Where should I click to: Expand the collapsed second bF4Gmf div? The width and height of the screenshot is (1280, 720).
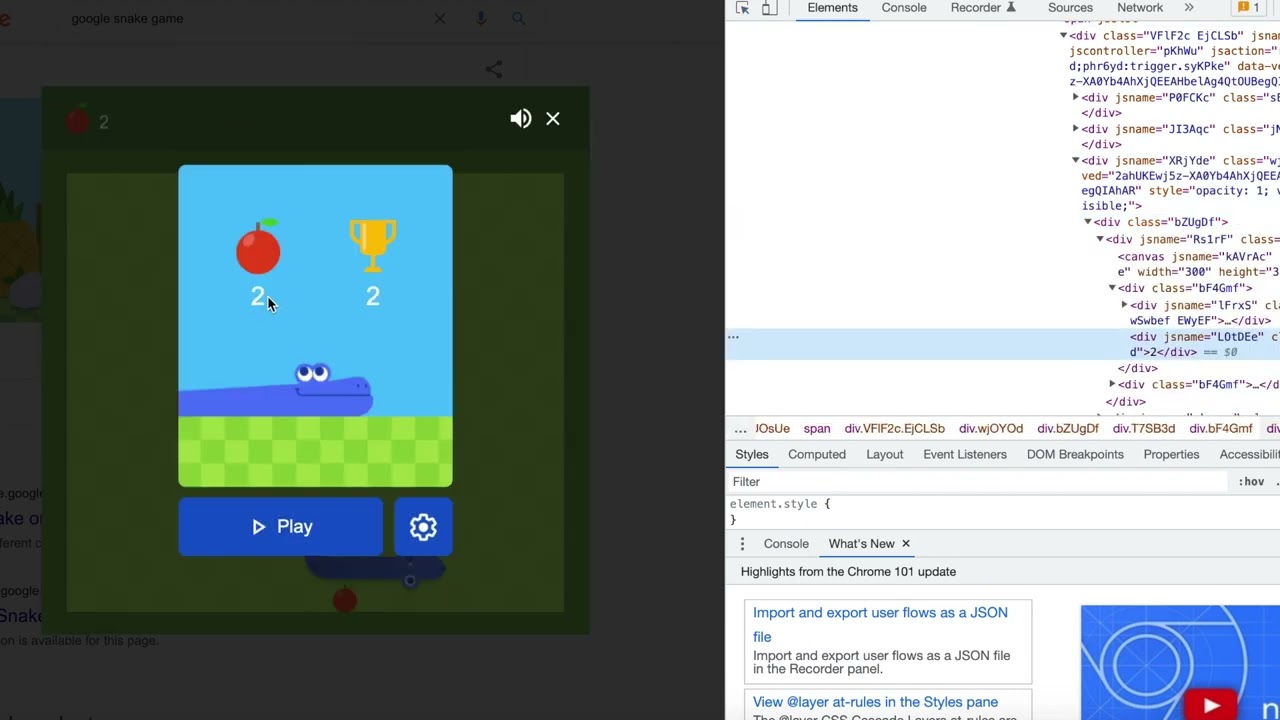point(1111,384)
